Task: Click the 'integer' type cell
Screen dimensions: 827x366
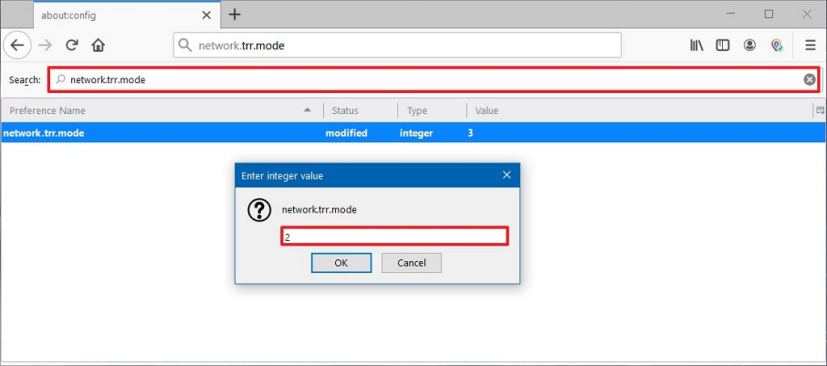Action: pos(416,133)
